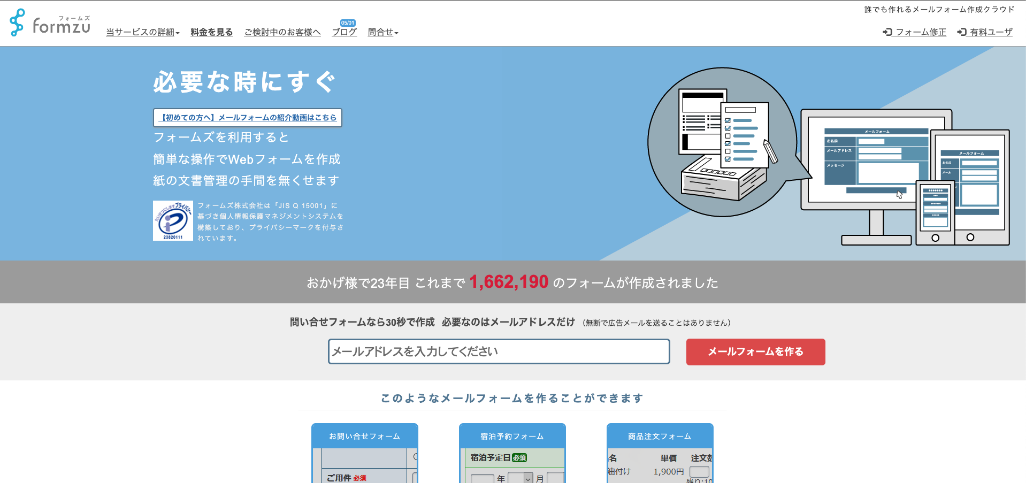Open ご検討中のお客様へ link

pos(282,32)
